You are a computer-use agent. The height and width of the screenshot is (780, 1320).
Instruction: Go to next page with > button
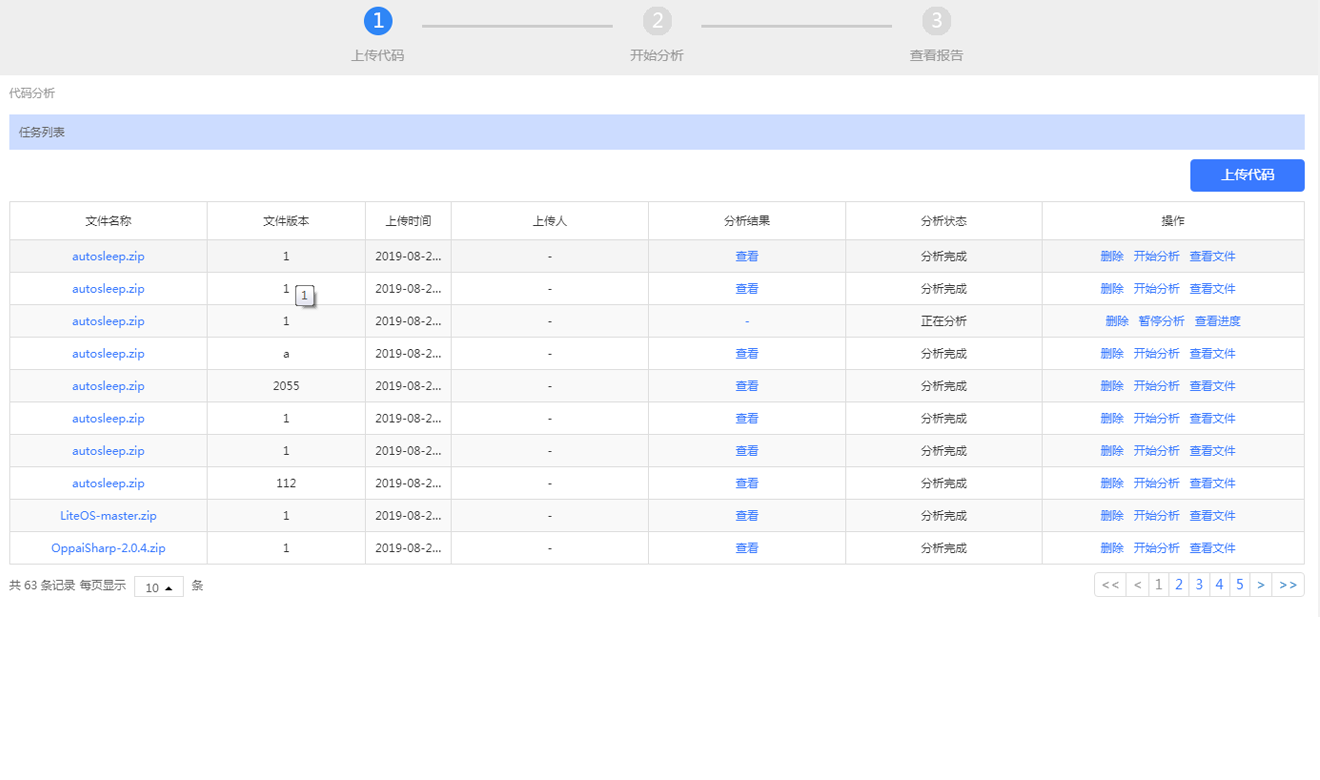point(1261,585)
